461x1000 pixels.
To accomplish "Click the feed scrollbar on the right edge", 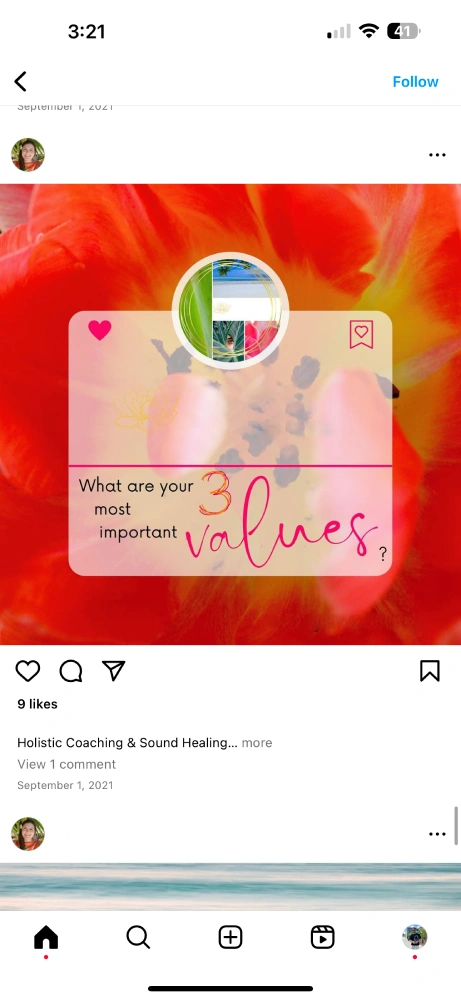I will (457, 826).
